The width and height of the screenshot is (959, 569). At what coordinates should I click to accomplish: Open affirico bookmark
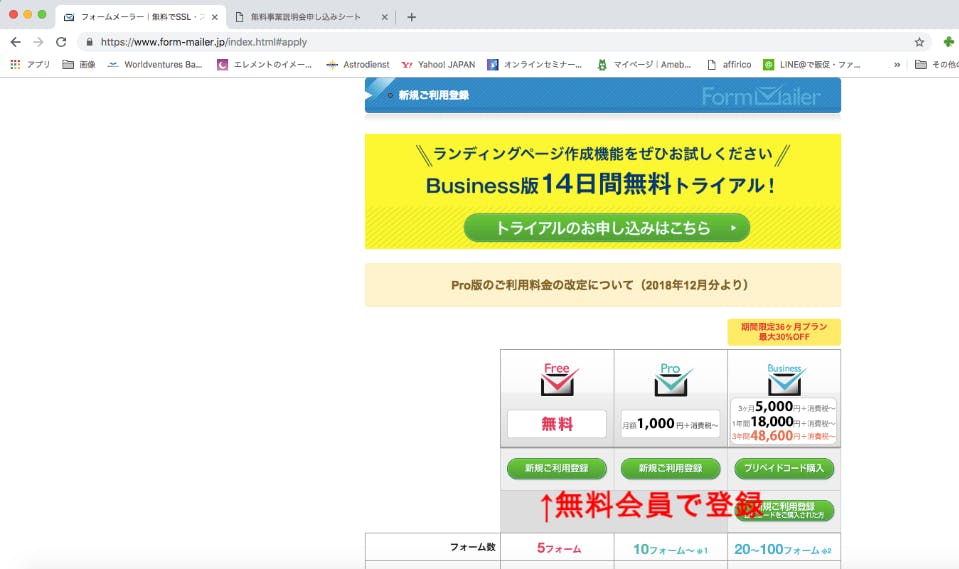tap(728, 64)
